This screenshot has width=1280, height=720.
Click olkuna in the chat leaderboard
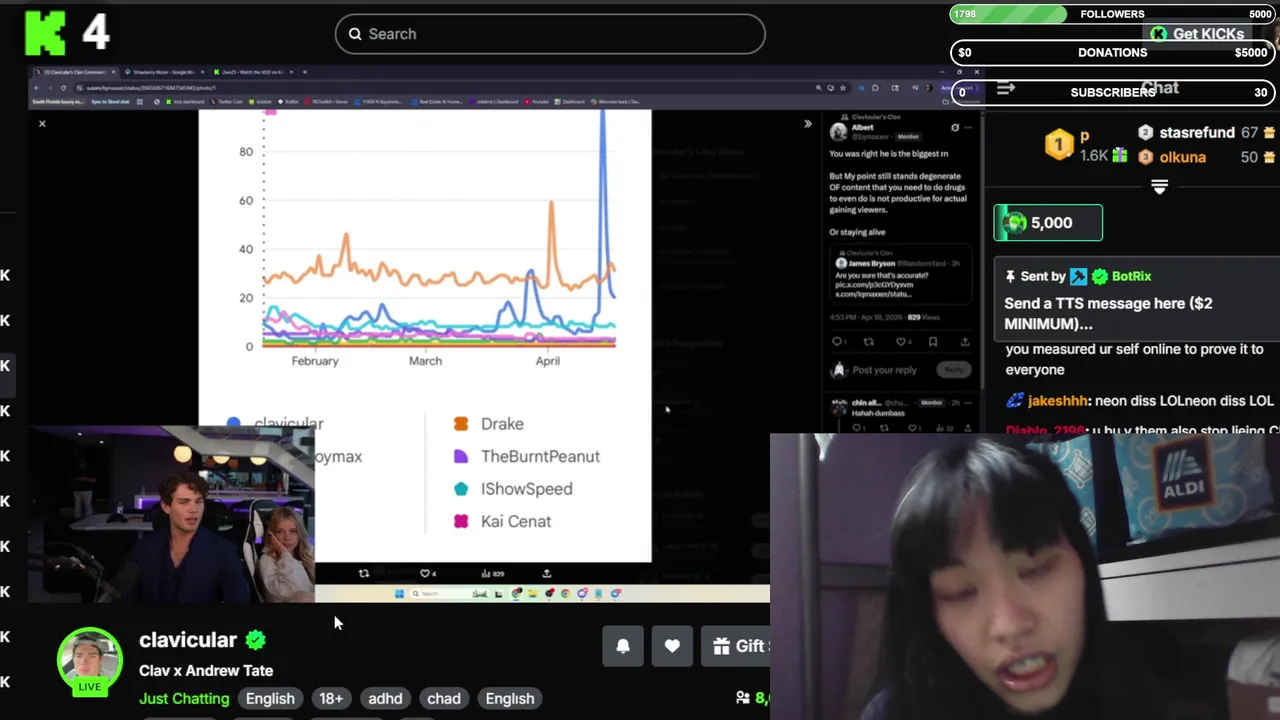[x=1182, y=157]
